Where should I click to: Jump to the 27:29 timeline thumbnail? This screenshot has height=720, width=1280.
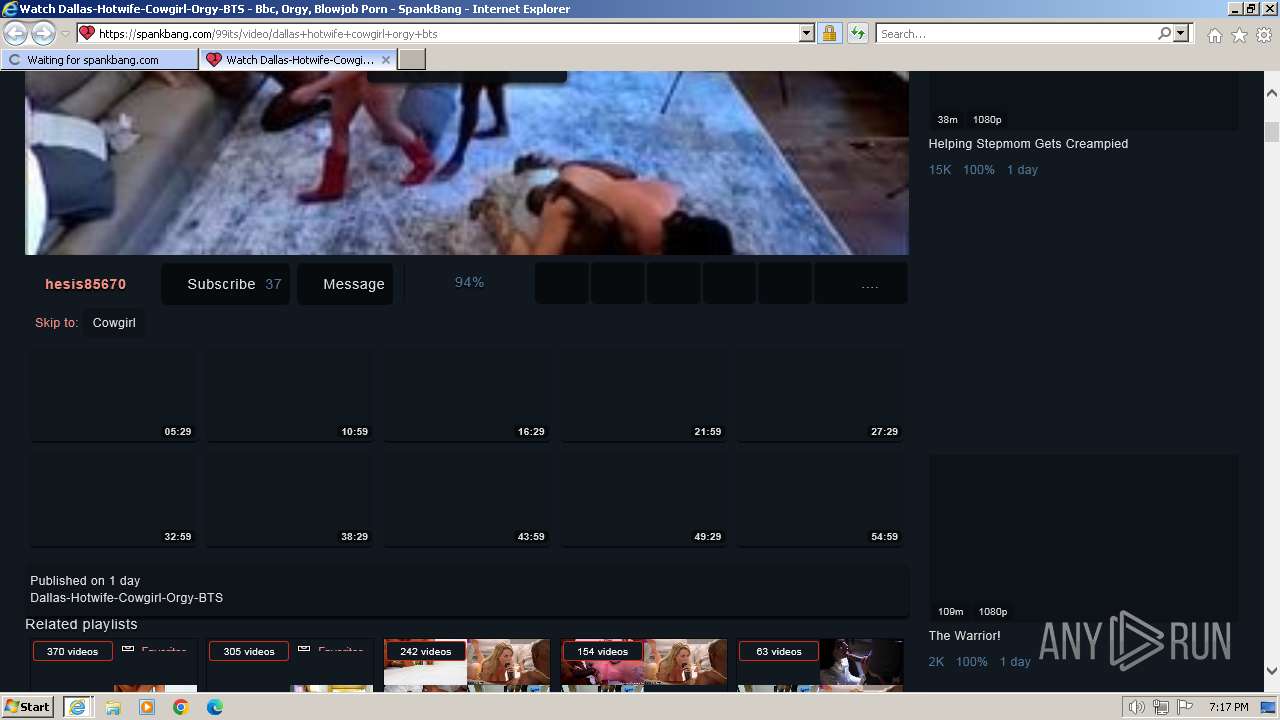click(821, 394)
